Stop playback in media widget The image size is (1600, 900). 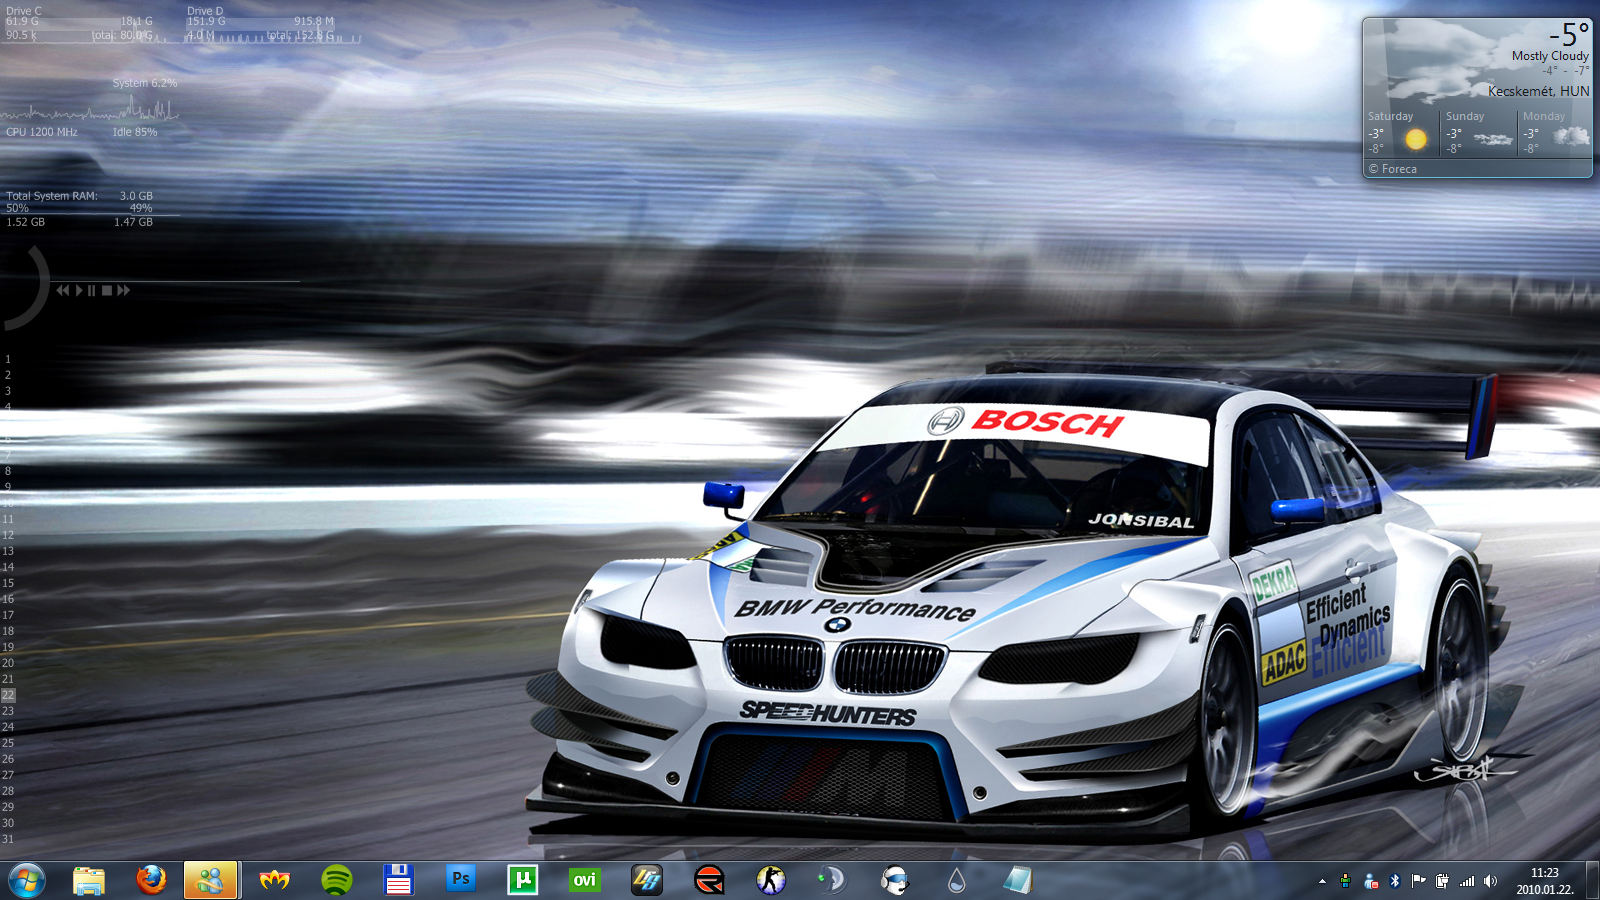106,290
